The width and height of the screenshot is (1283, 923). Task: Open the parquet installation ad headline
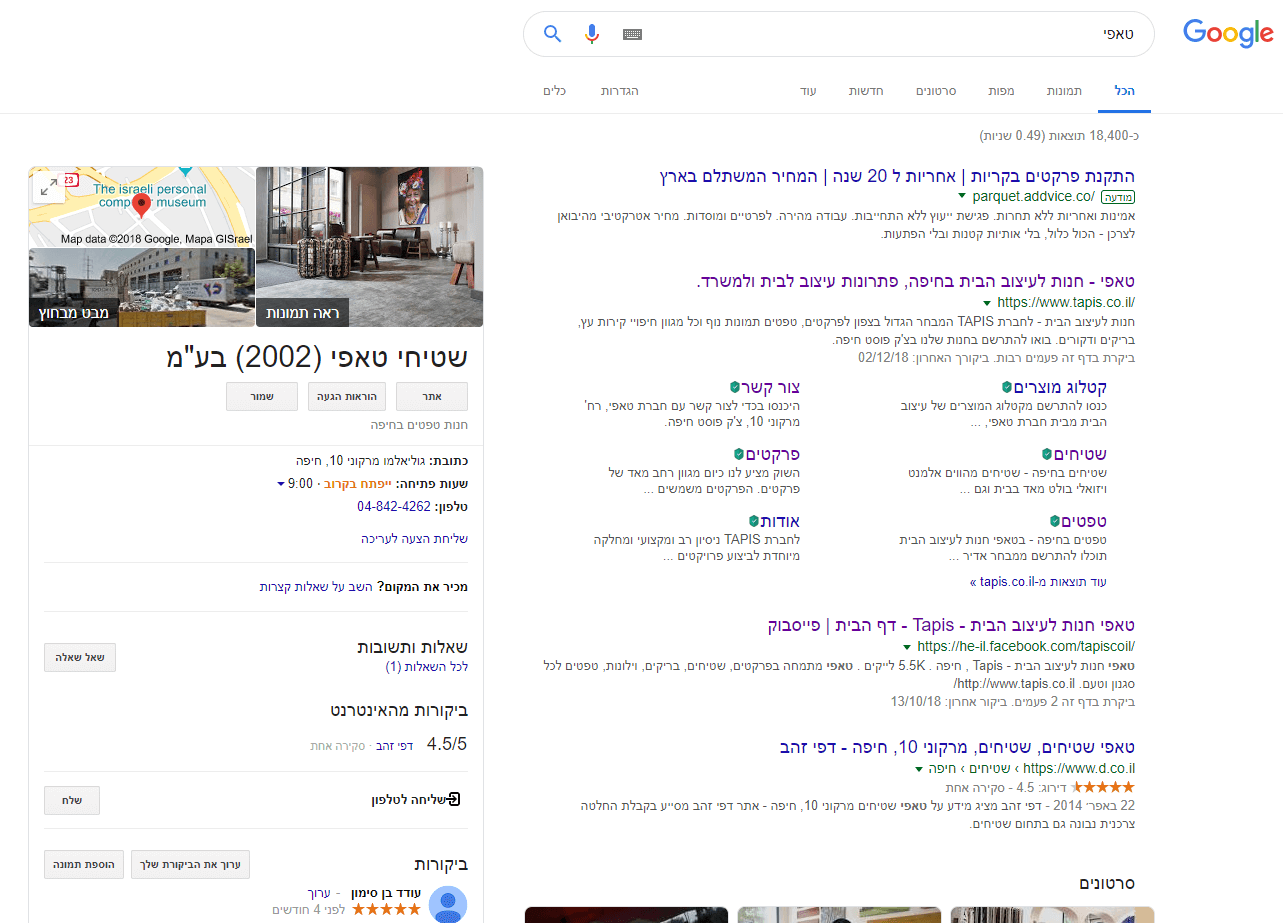coord(897,175)
